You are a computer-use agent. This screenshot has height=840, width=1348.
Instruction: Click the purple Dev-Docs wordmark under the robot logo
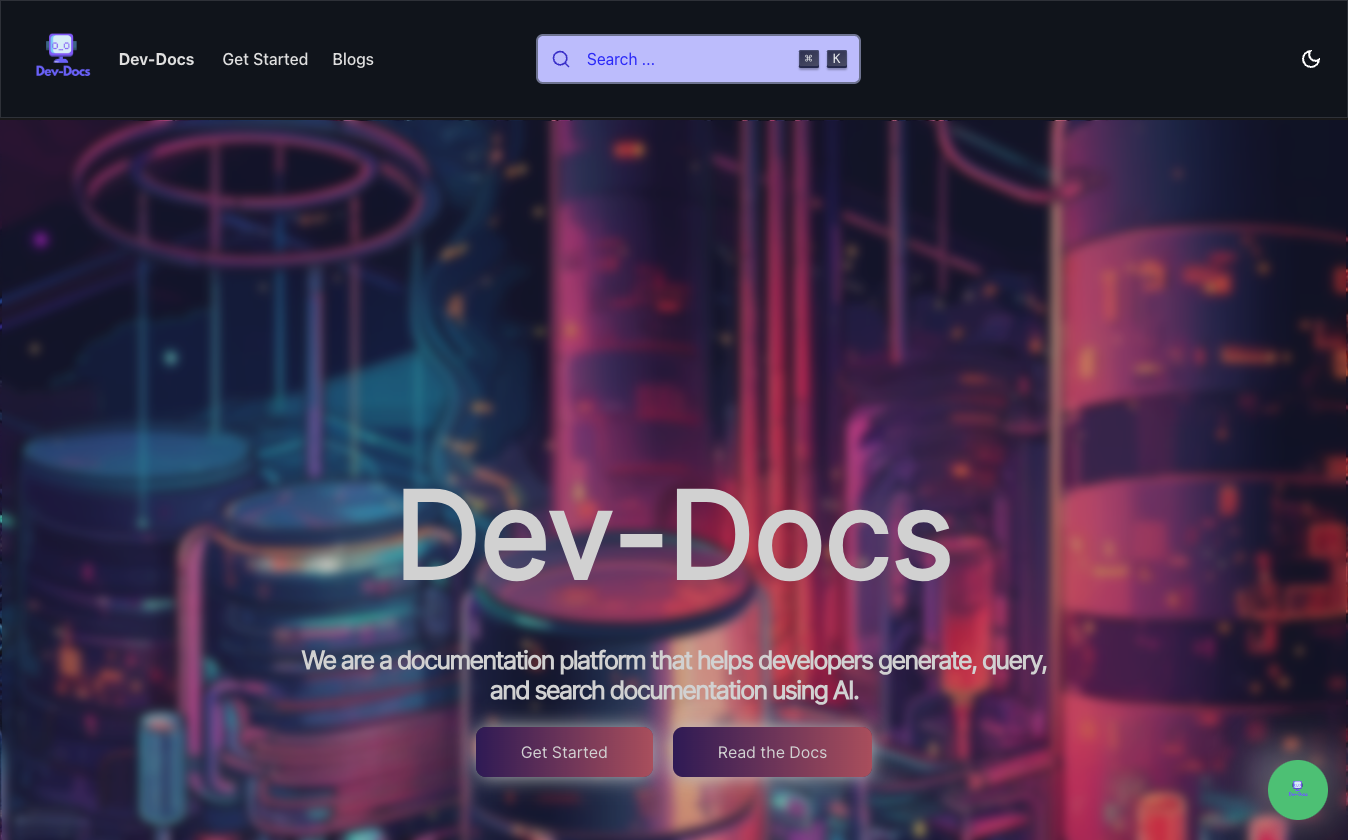(63, 71)
